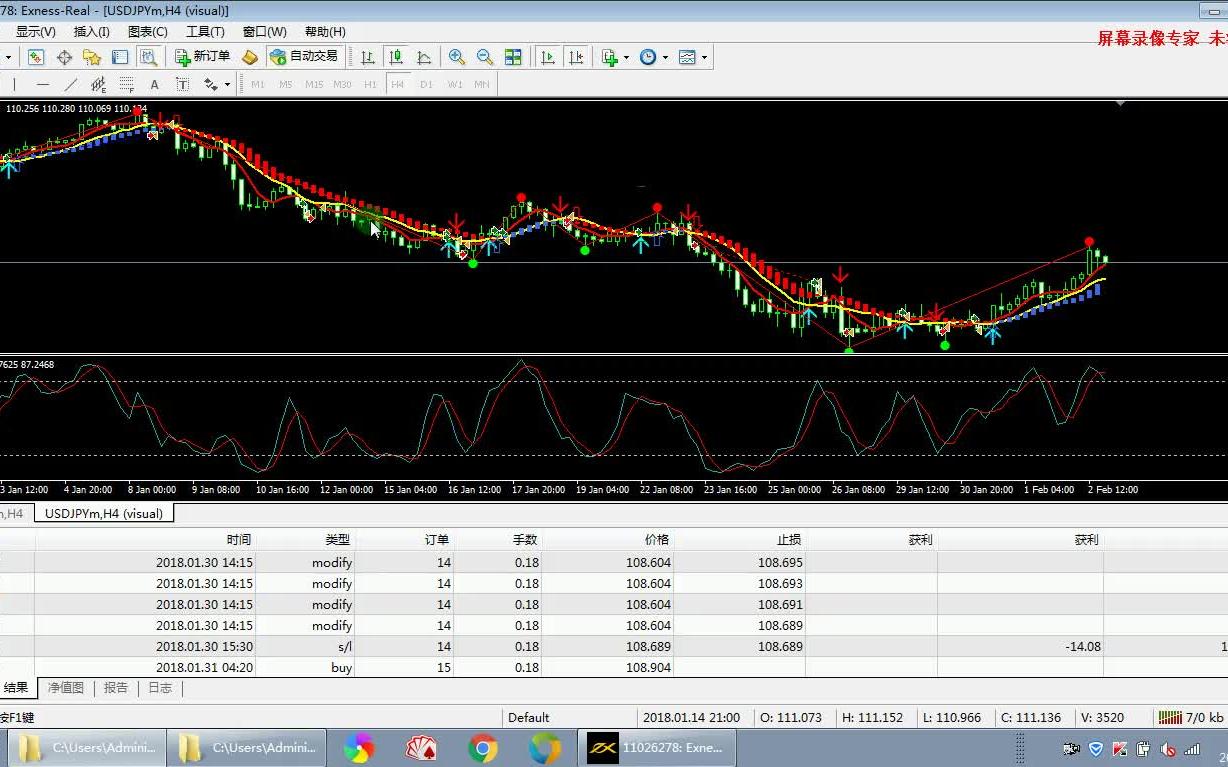Switch chart to candlestick style
1228x767 pixels.
396,57
